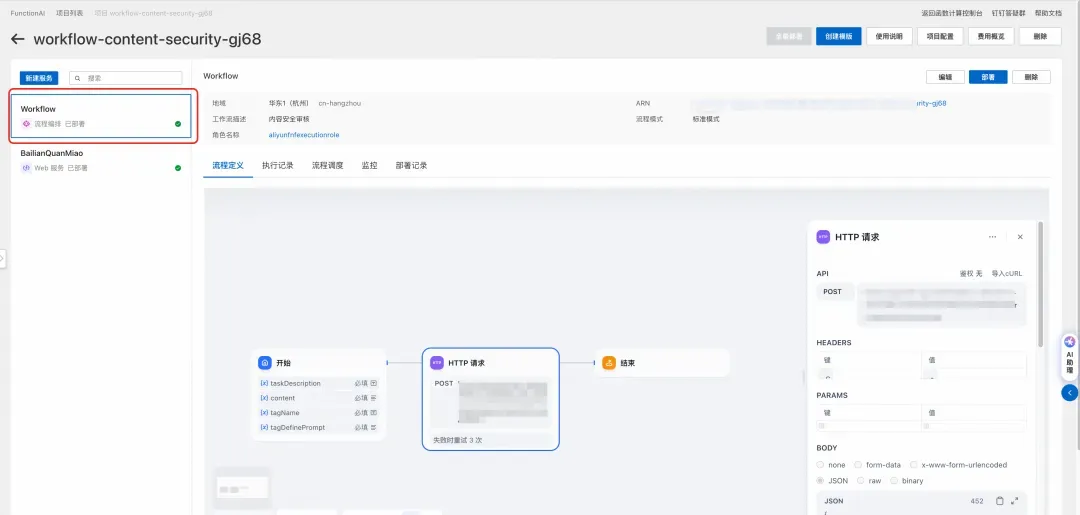Click the 失败时重试 3 次 text
This screenshot has width=1080, height=515.
coord(457,440)
